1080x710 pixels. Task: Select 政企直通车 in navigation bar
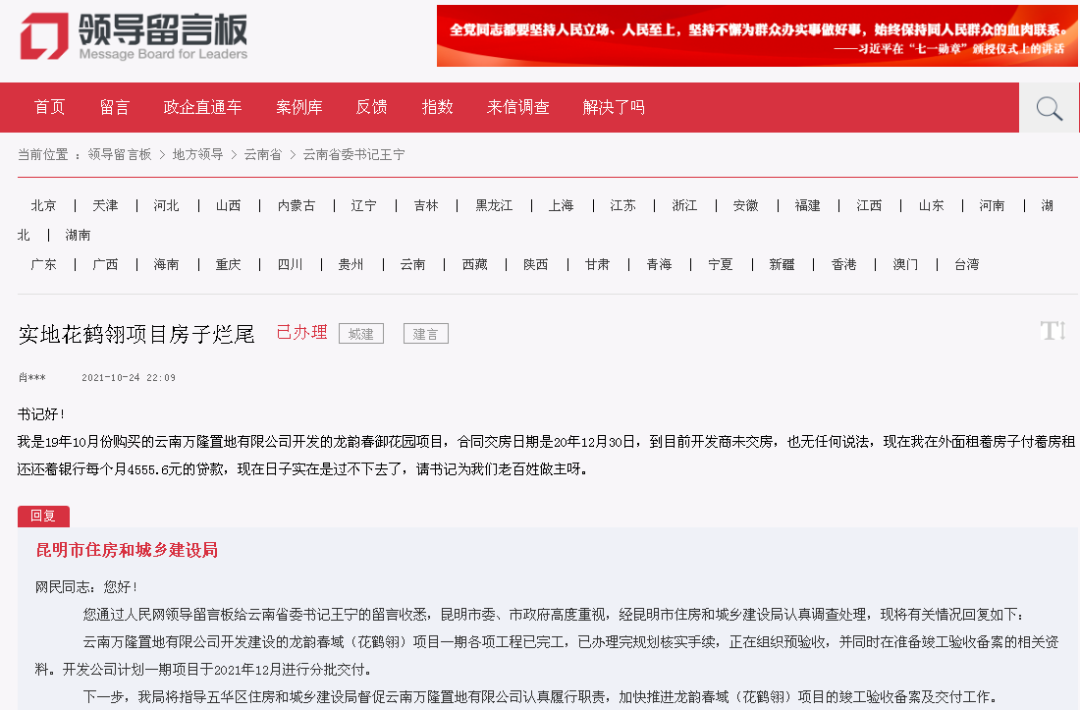[202, 107]
